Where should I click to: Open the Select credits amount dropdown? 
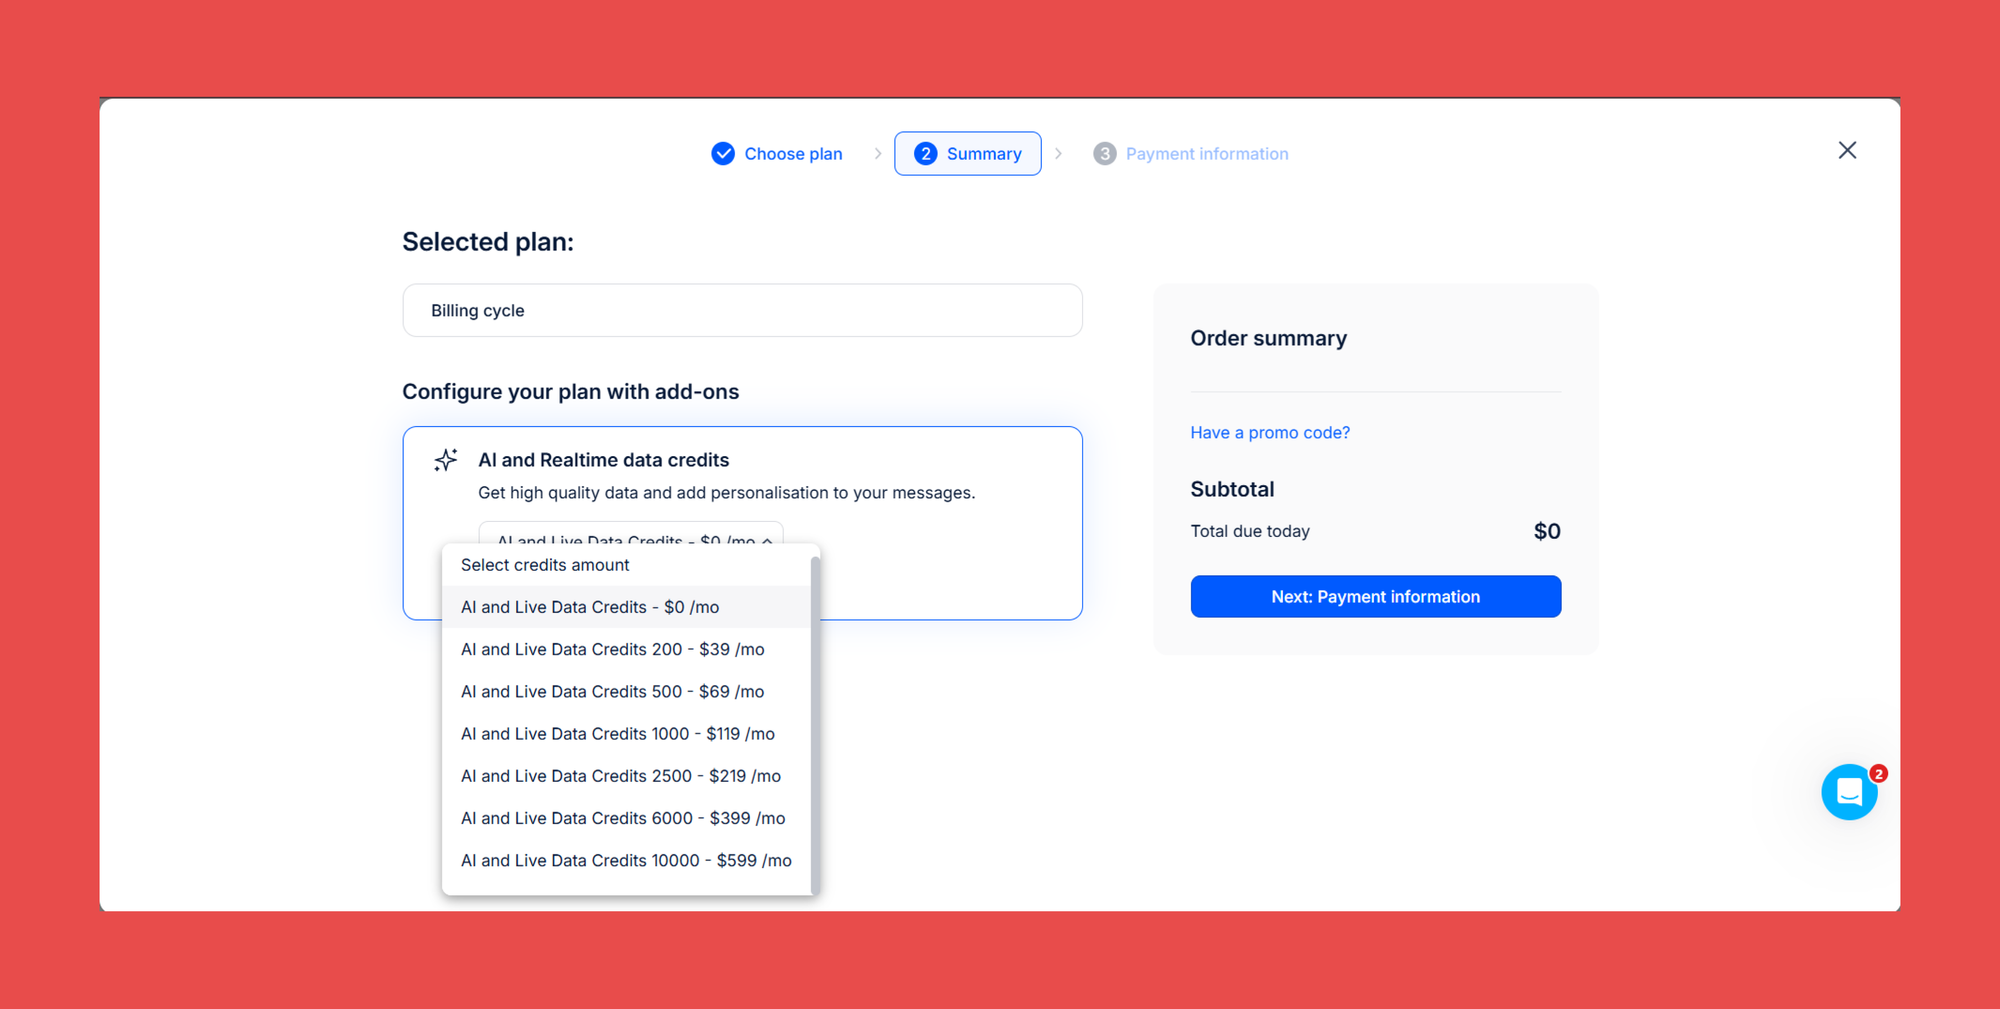click(x=630, y=541)
